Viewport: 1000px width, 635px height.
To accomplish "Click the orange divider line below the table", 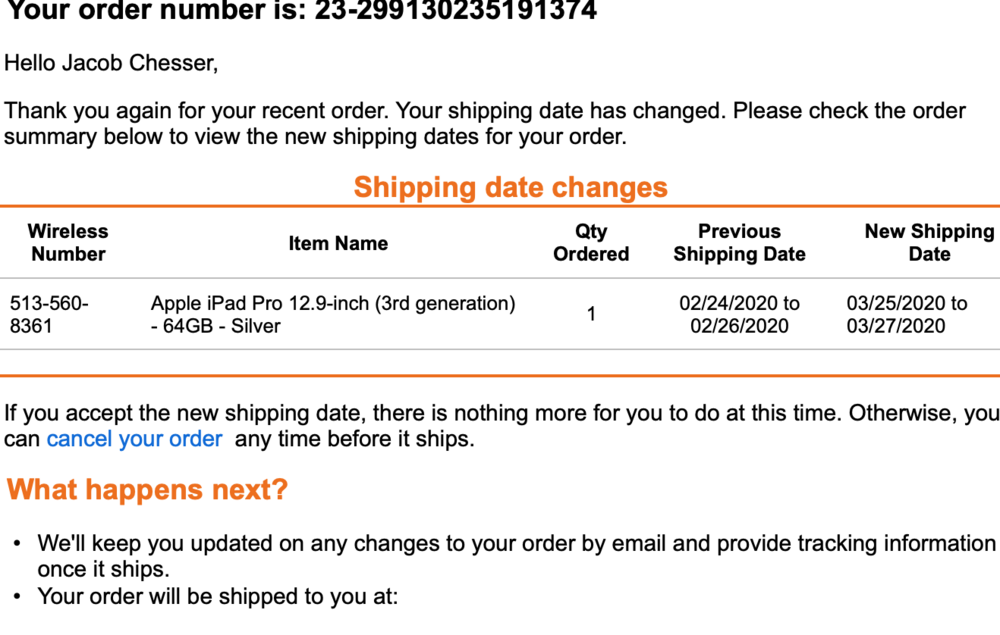I will [x=500, y=376].
